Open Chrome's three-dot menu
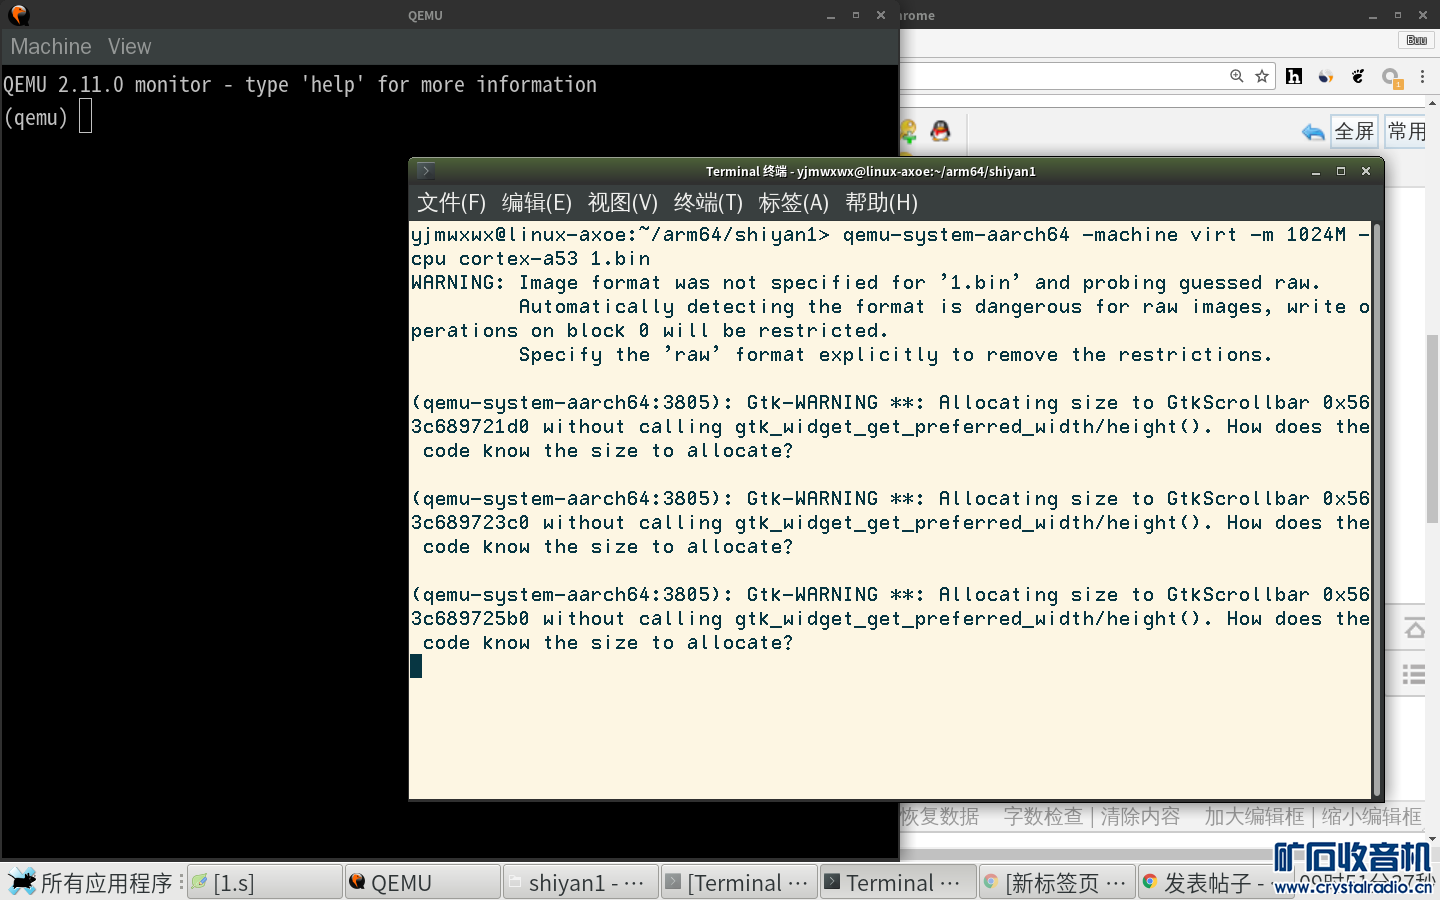 [1422, 76]
